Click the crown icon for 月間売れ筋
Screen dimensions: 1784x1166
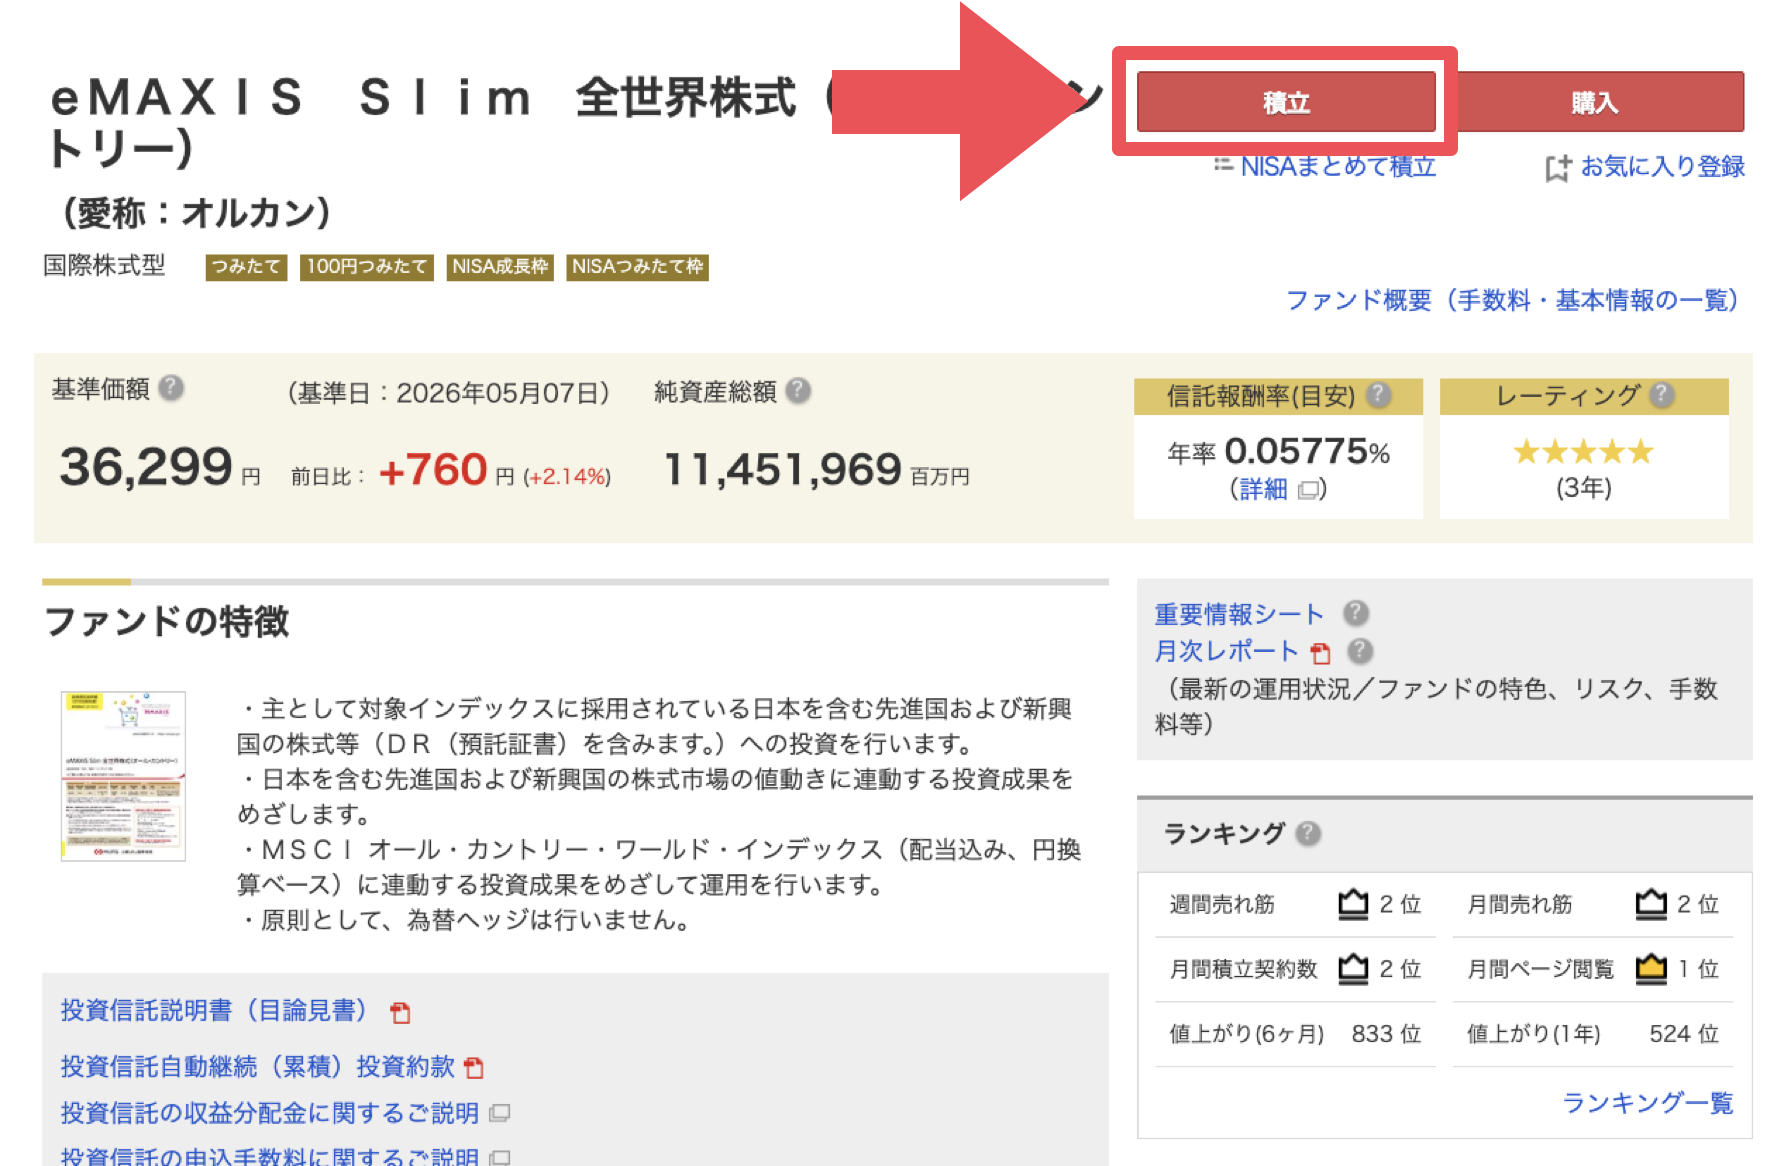pos(1651,904)
